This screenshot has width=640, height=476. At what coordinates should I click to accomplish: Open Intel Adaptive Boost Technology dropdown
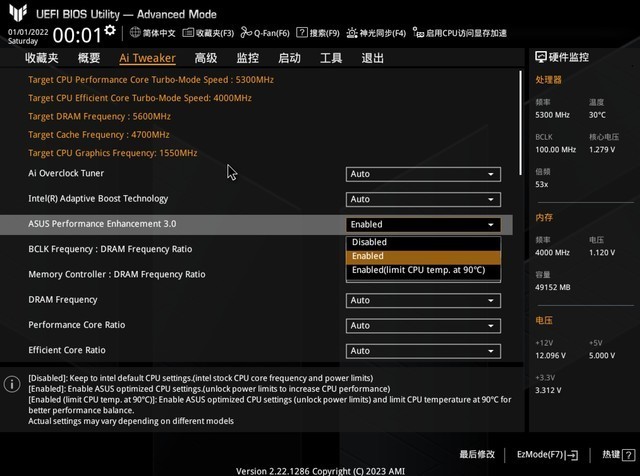tap(423, 199)
